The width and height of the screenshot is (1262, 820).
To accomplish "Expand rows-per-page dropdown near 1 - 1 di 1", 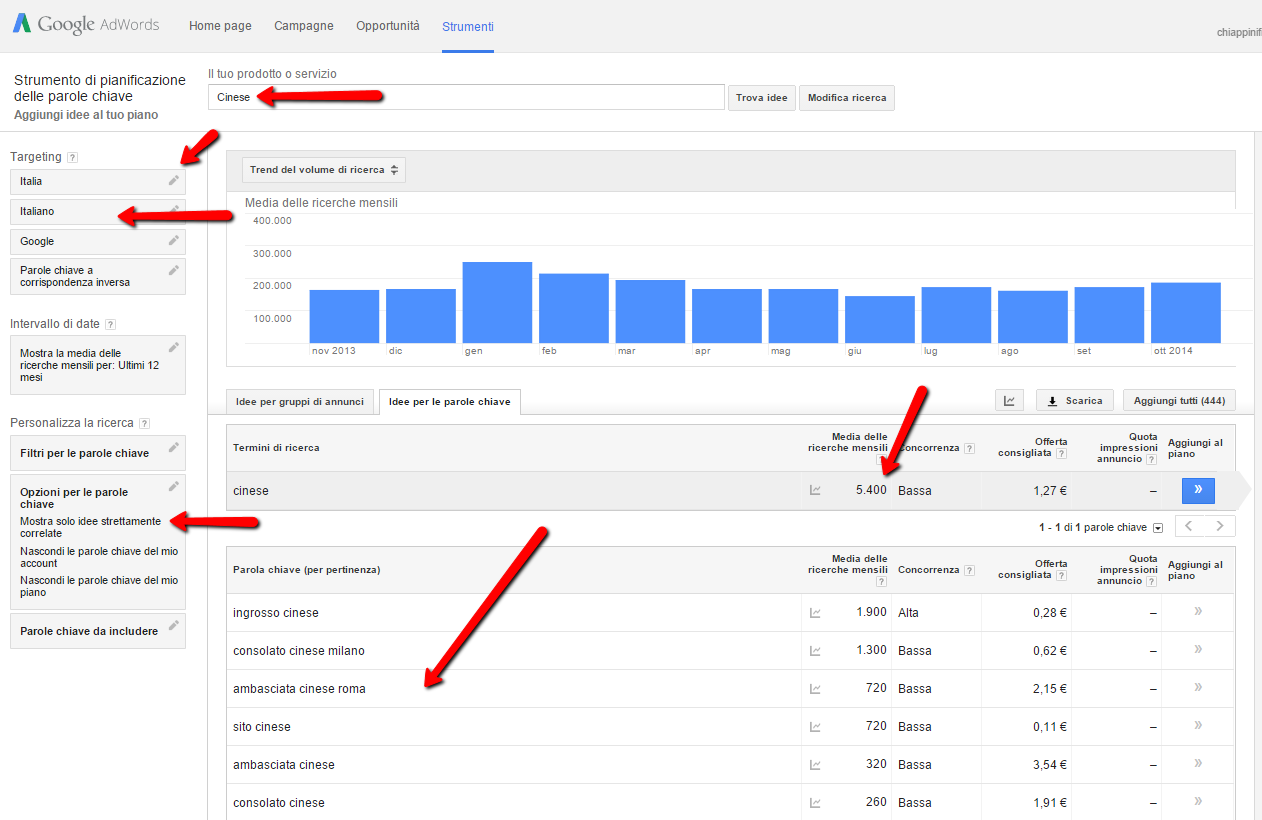I will [x=1158, y=528].
